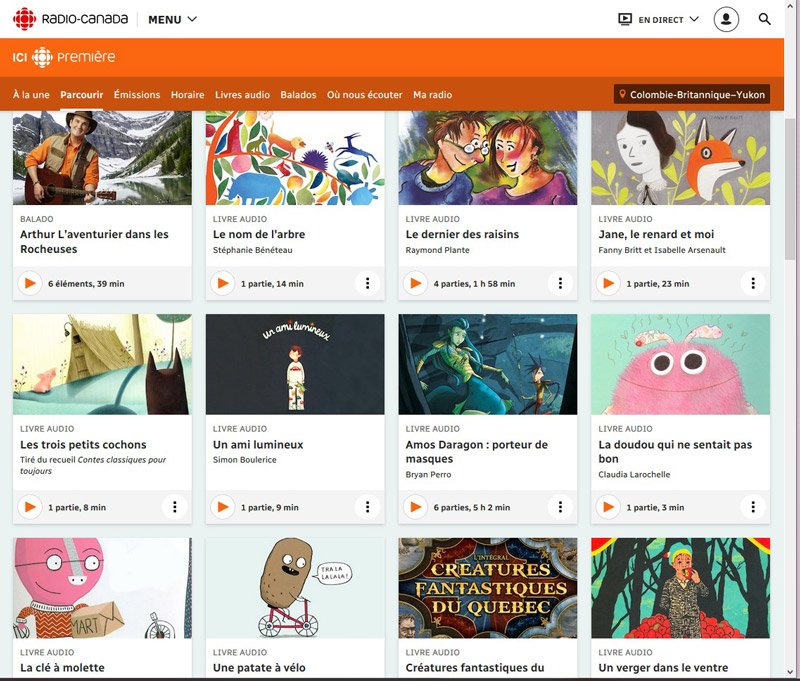
Task: Change region Colombie-Britannique–Yukon
Action: point(692,95)
